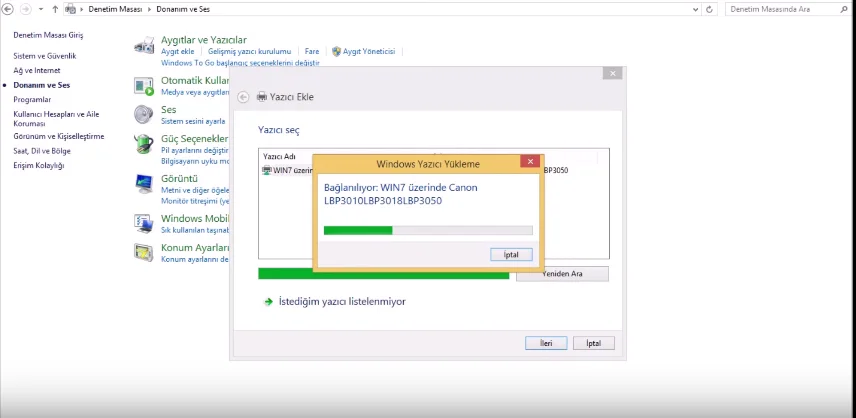Click İptal at bottom of Yazıcı Ekle wizard
Screen dimensions: 856x418
tap(593, 343)
